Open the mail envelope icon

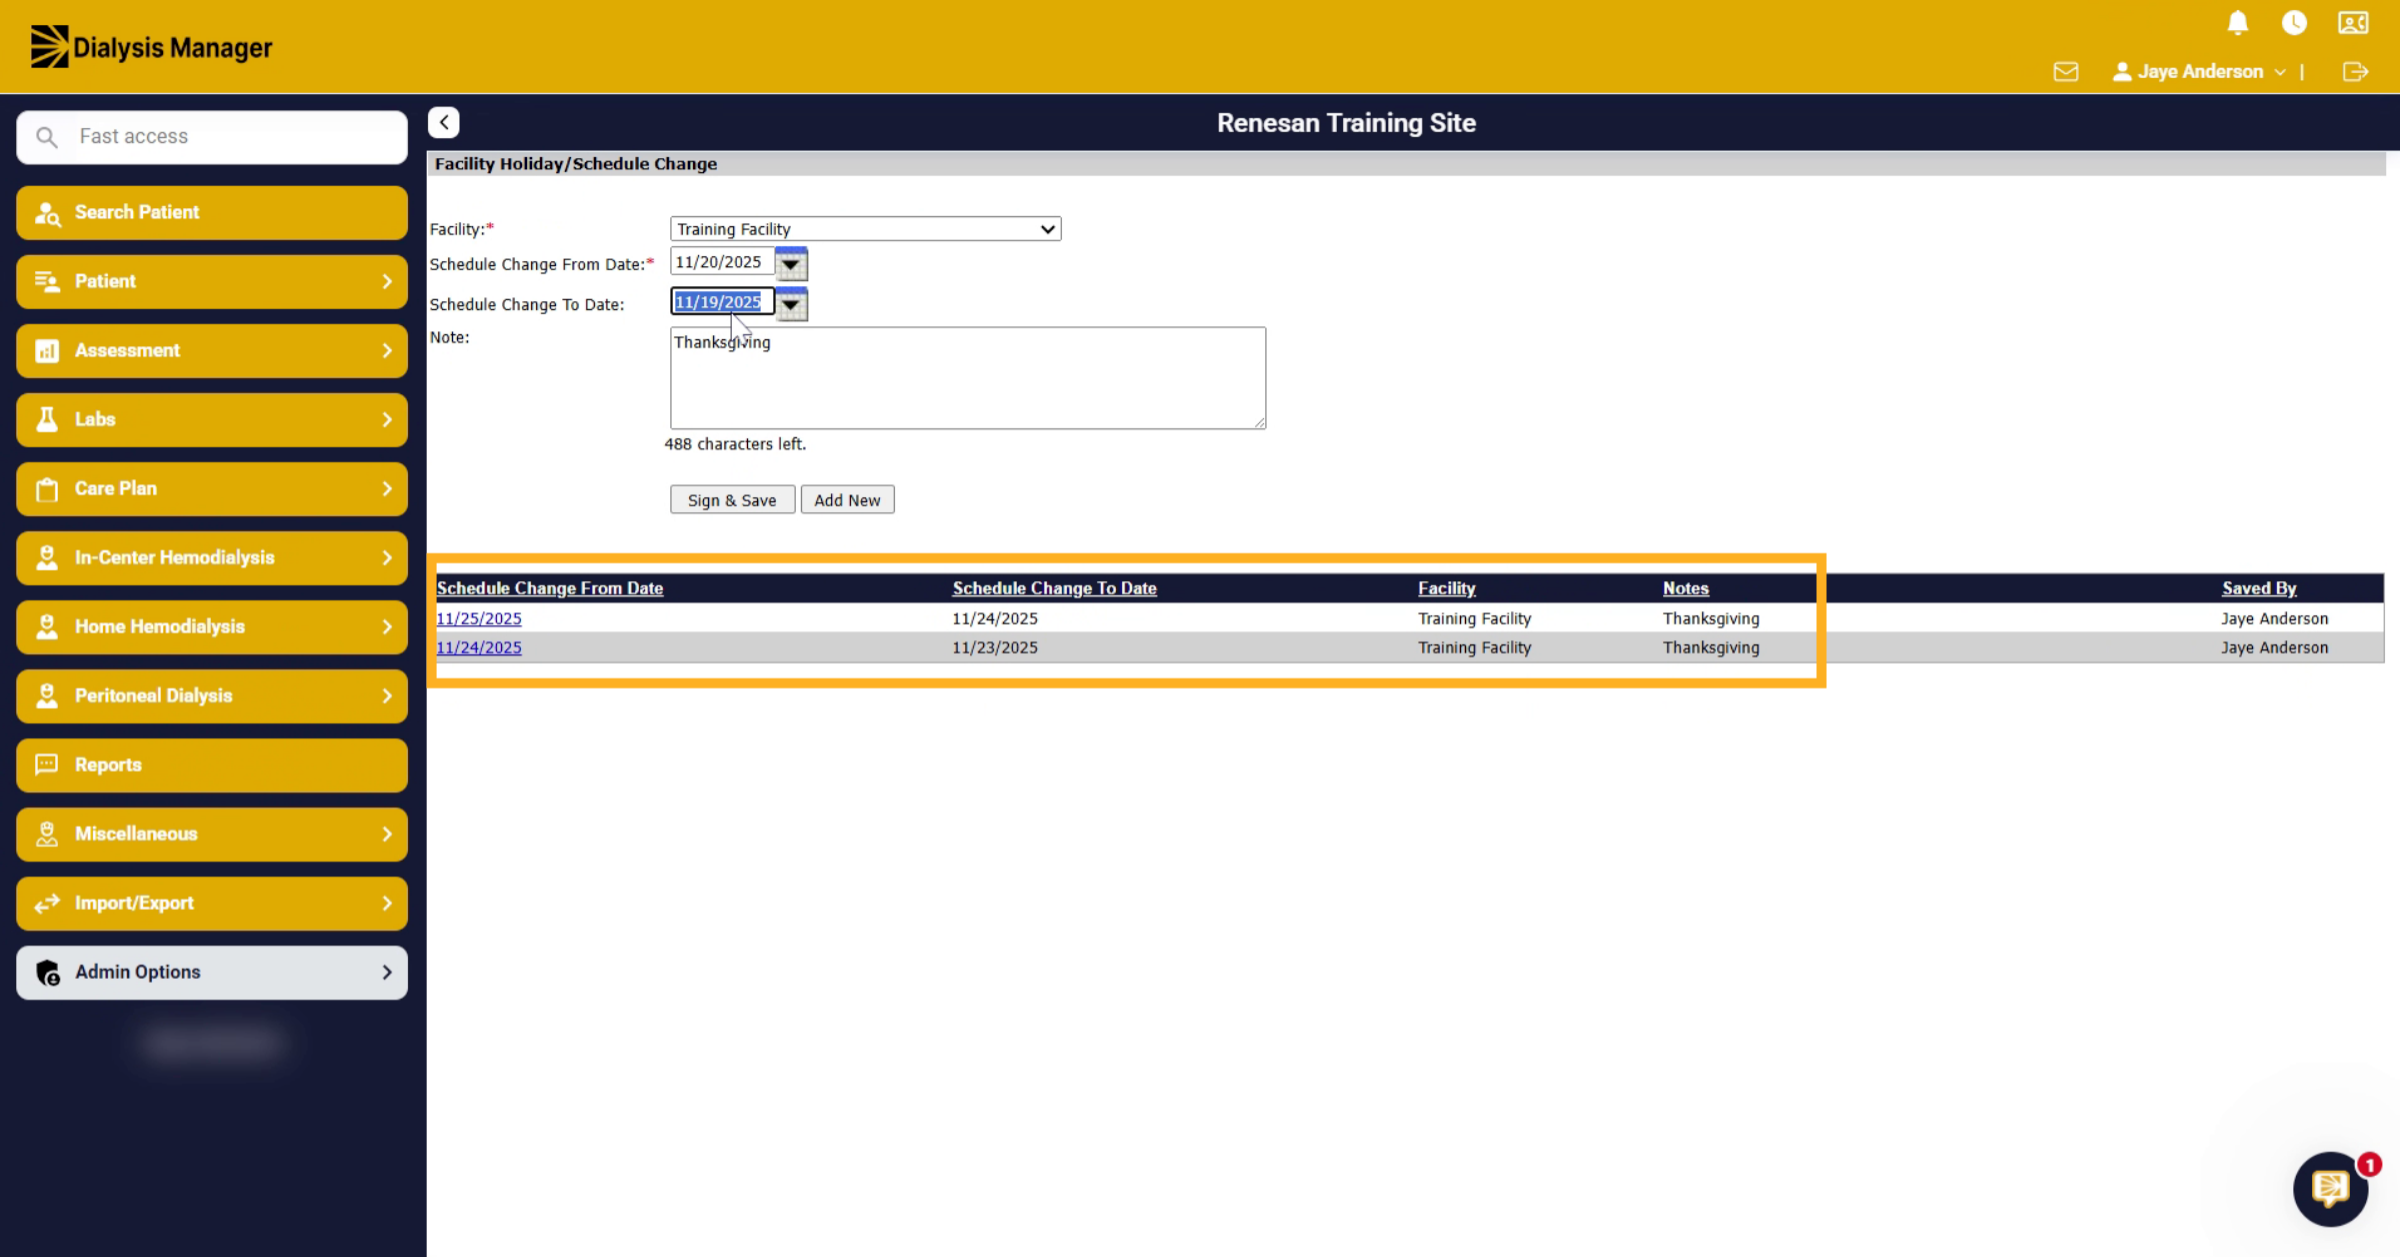pyautogui.click(x=2066, y=72)
